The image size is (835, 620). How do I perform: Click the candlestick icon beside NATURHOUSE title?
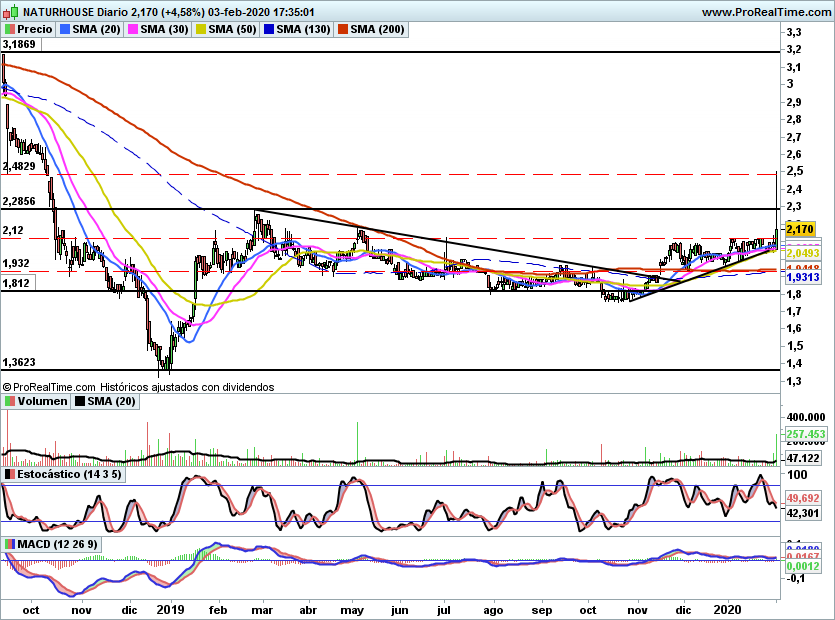11,12
